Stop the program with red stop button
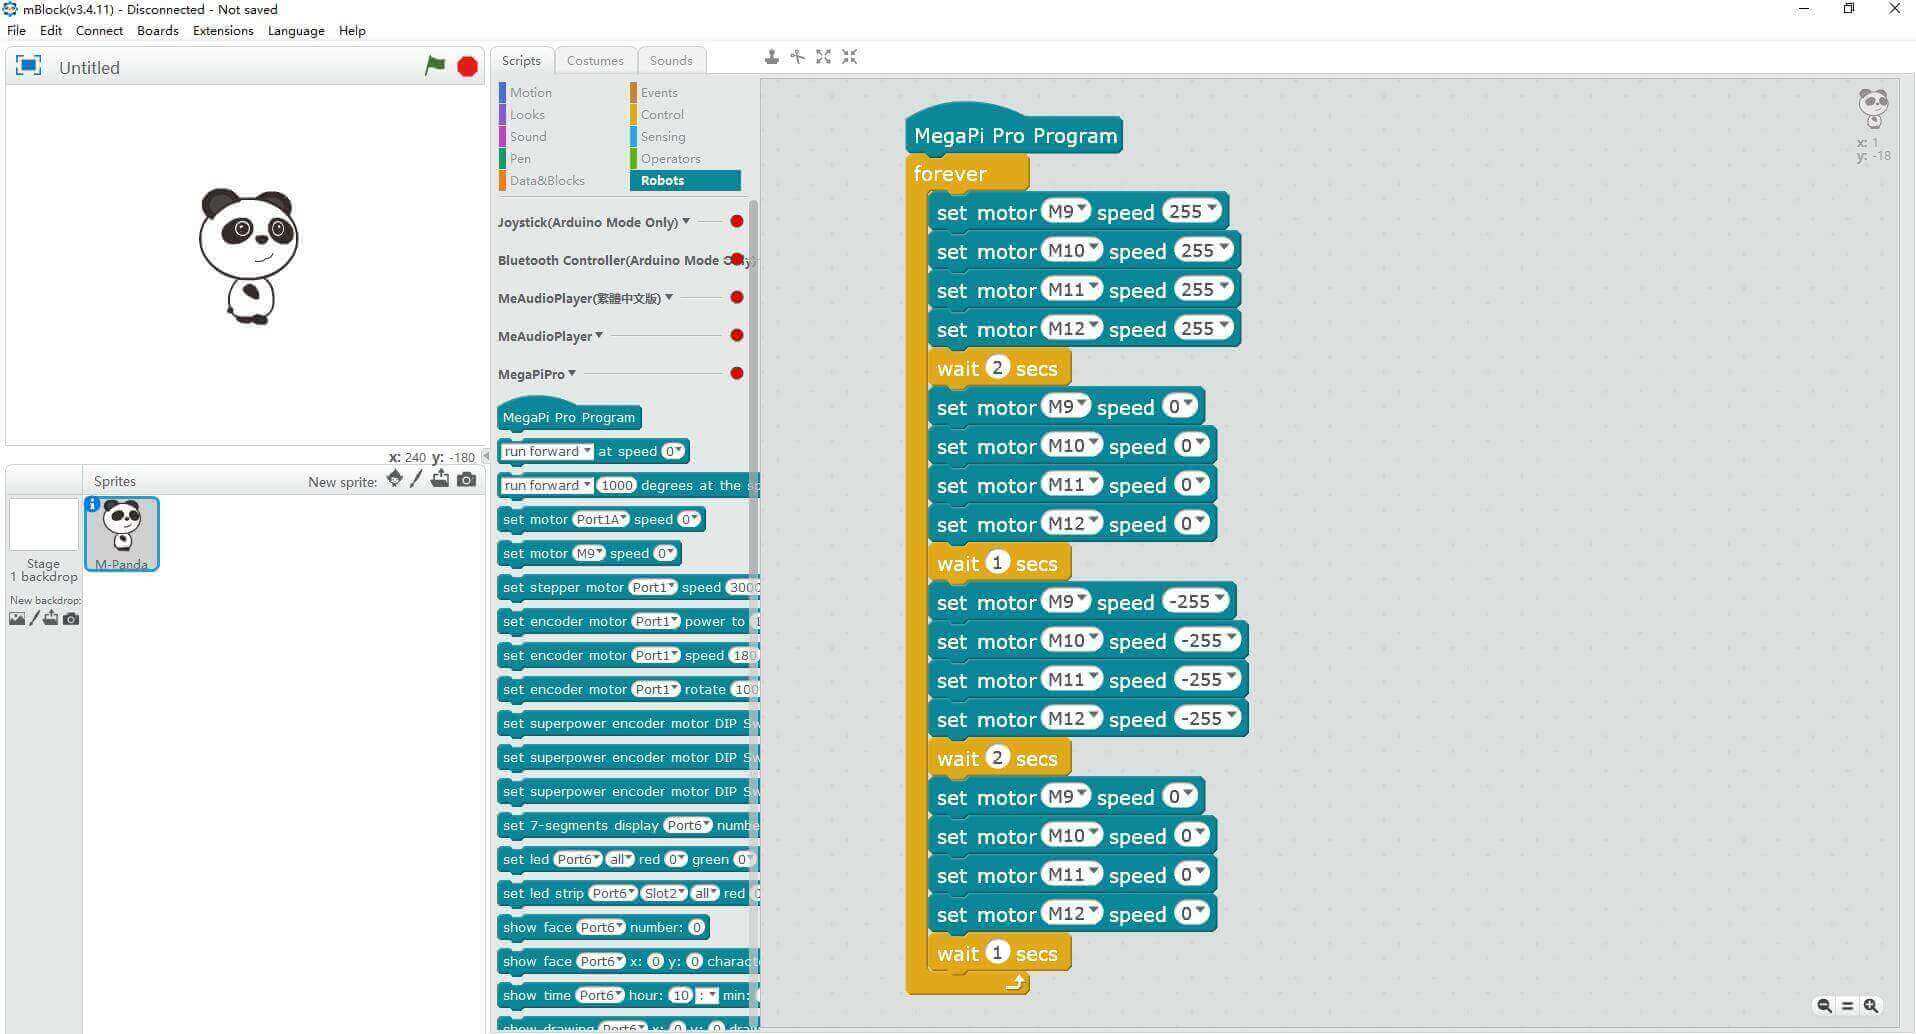1916x1034 pixels. click(x=467, y=66)
